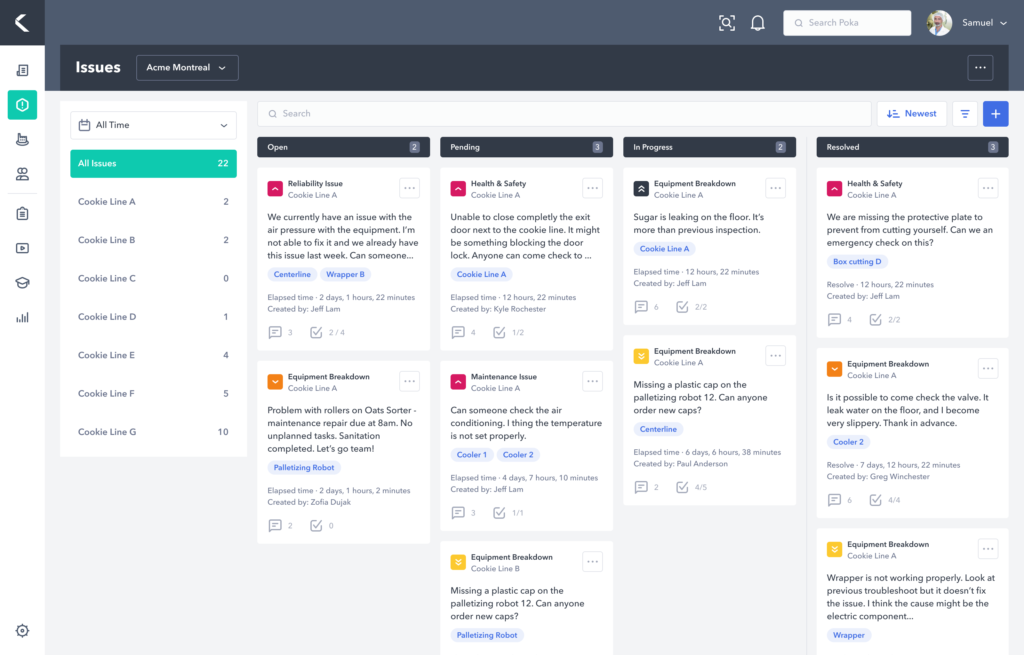Open the overflow menu on the Issues header

[x=980, y=67]
